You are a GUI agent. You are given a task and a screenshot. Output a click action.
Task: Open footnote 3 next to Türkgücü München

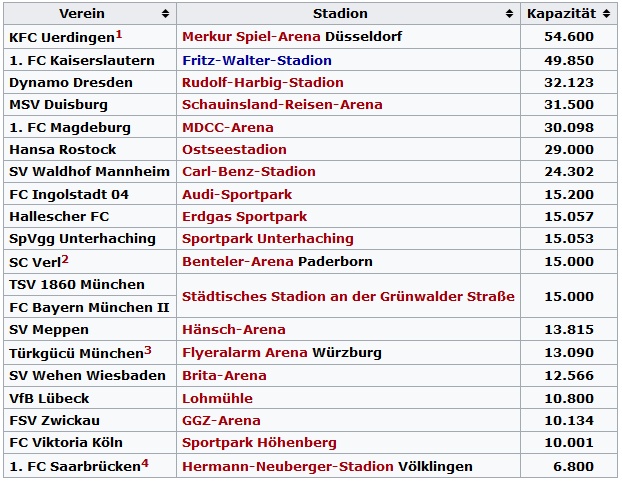[148, 351]
